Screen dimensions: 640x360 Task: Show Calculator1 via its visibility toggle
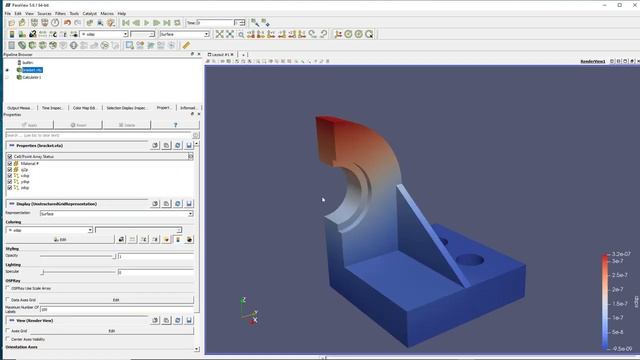7,77
